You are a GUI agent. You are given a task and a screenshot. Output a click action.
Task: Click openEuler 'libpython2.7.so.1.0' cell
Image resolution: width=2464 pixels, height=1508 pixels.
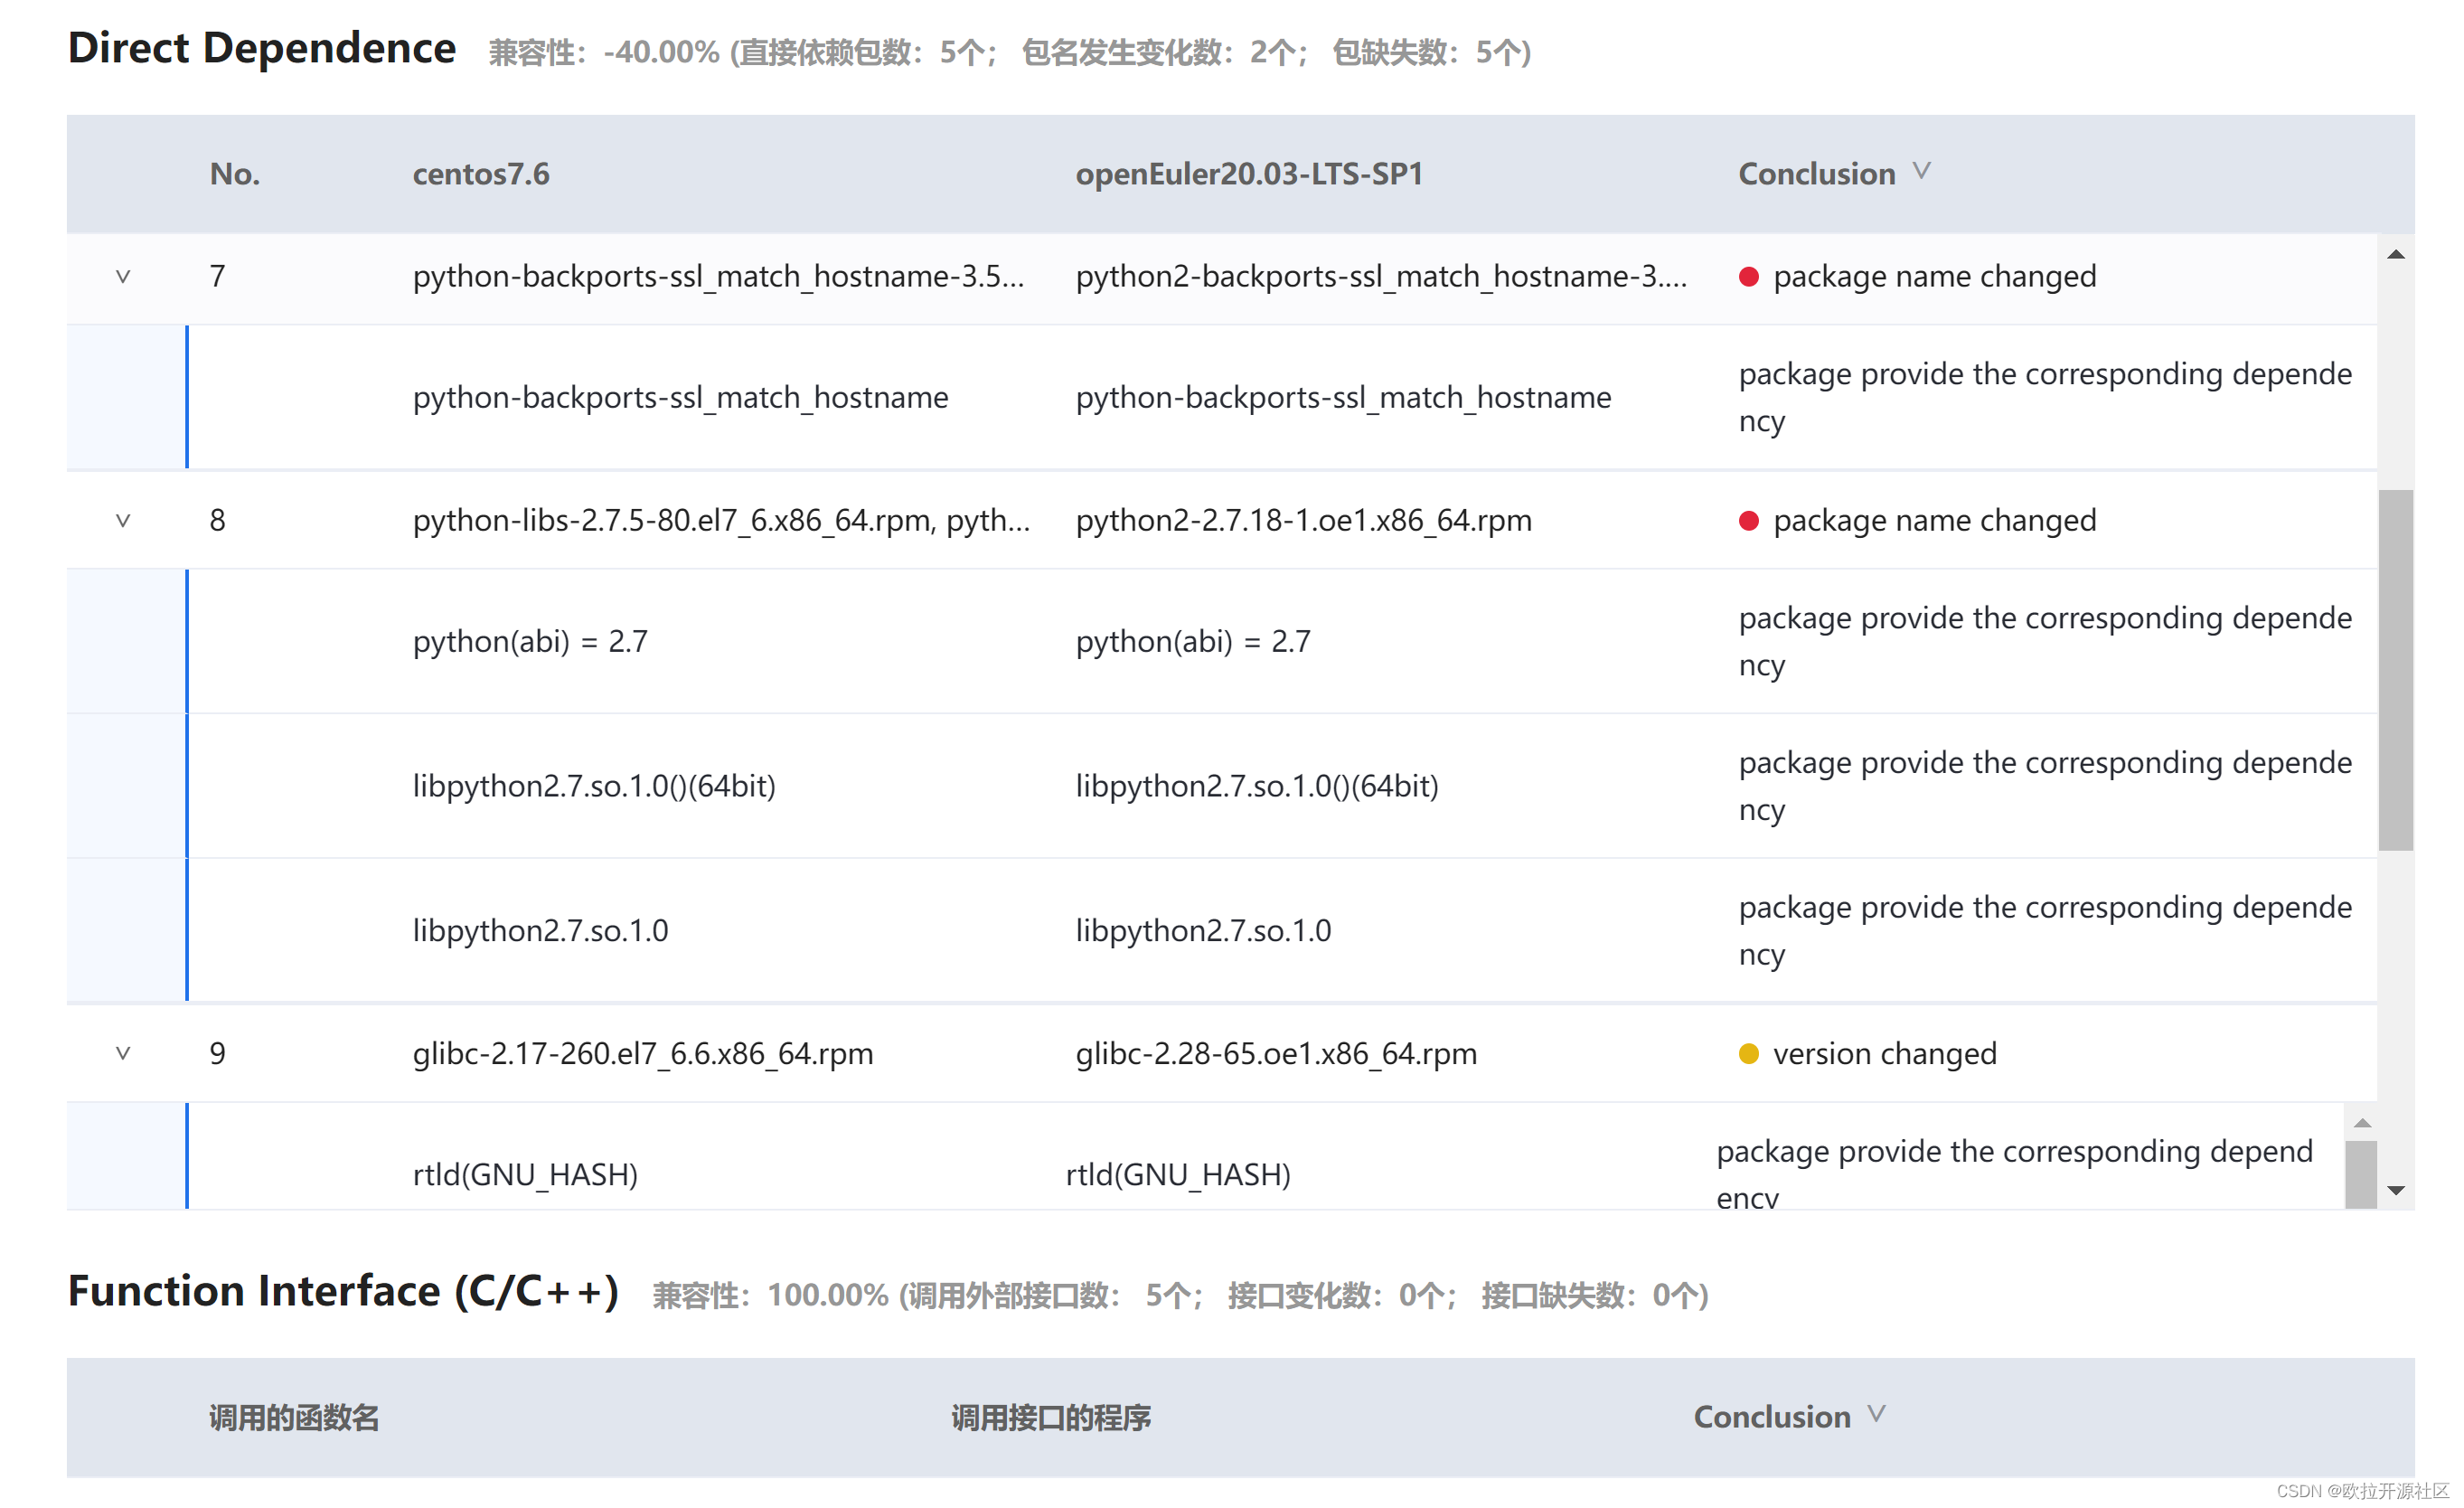tap(1203, 932)
